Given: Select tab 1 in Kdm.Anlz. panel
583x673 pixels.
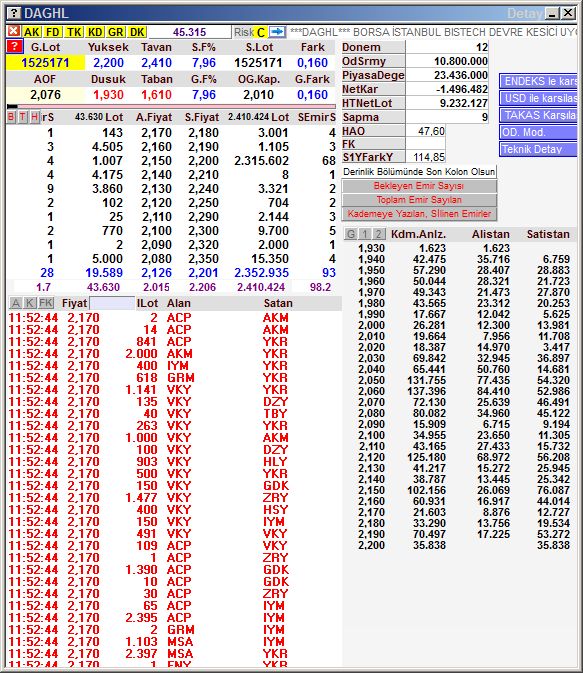Looking at the screenshot, I should coord(365,234).
